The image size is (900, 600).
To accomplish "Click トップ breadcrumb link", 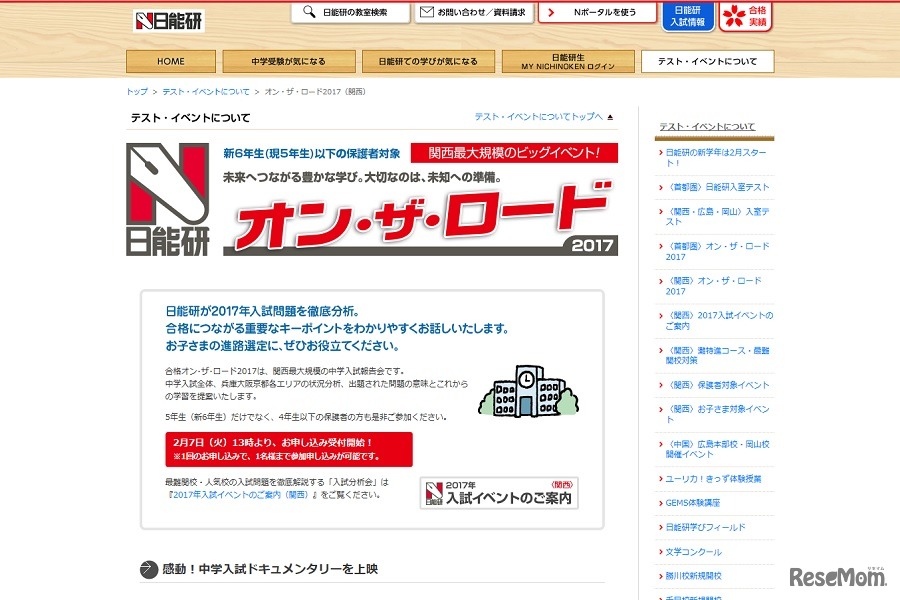I will point(137,92).
